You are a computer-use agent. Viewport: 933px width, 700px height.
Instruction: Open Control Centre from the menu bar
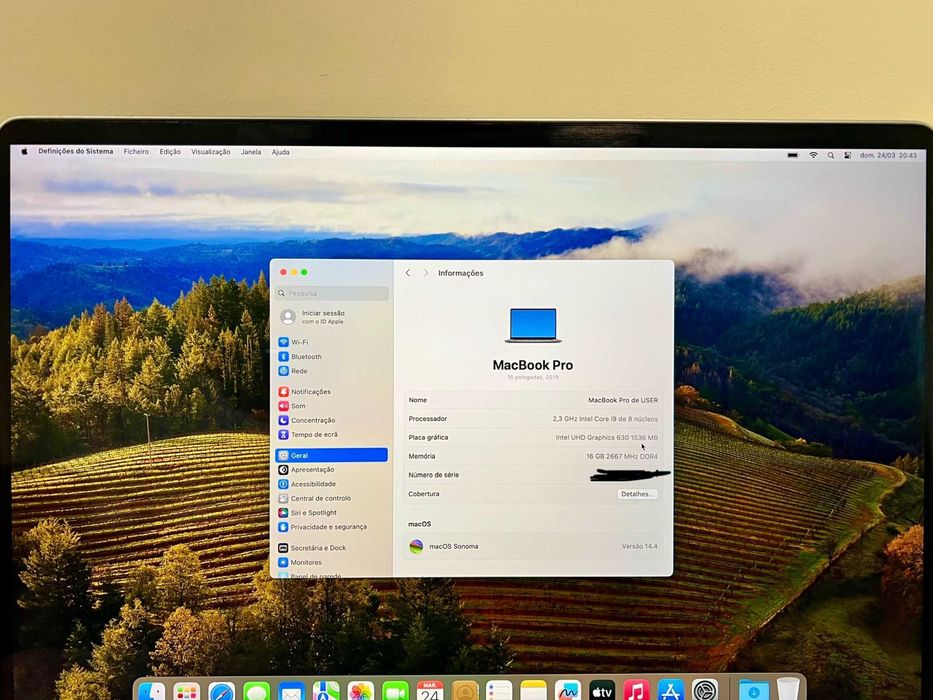pos(847,155)
